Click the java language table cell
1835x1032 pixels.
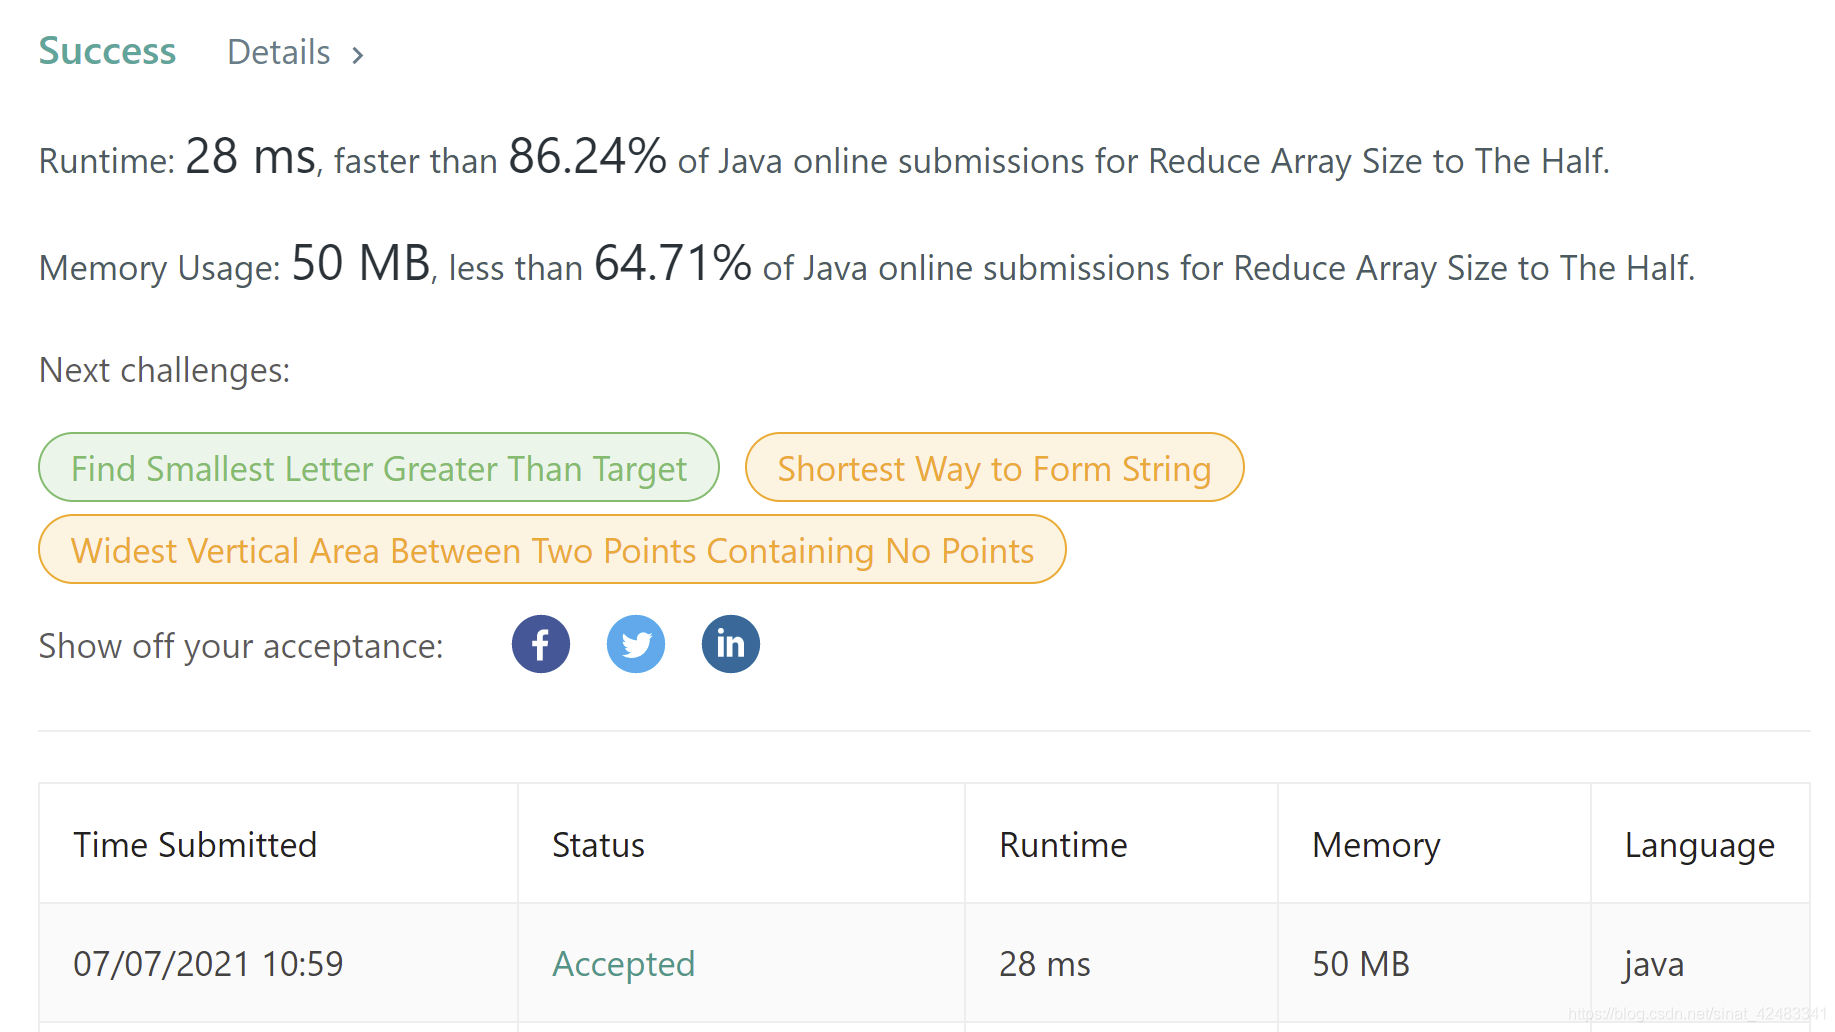point(1654,964)
